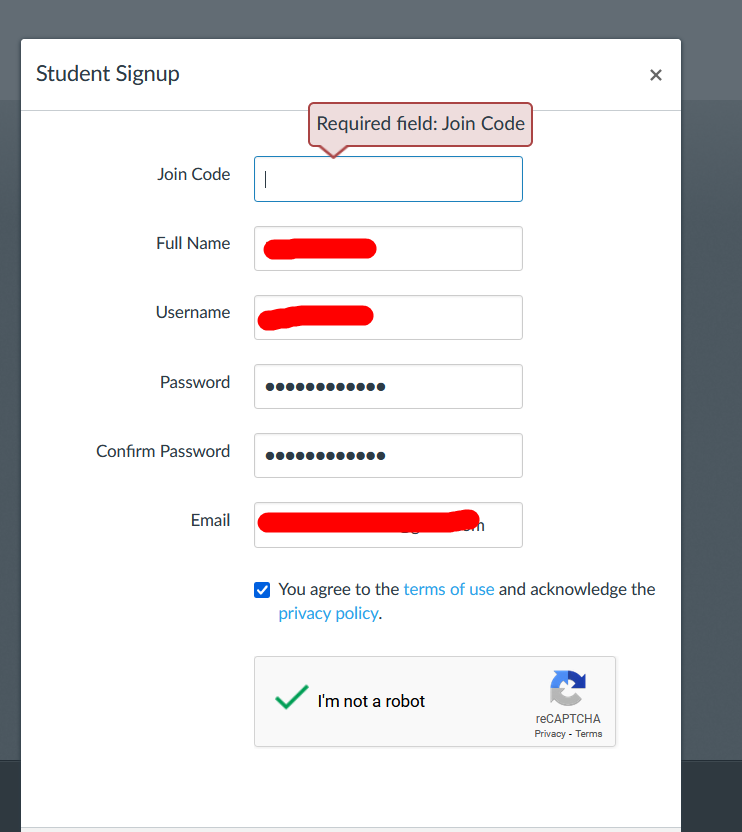Open the "terms of use" link
Screen dimensions: 742x832
[449, 589]
